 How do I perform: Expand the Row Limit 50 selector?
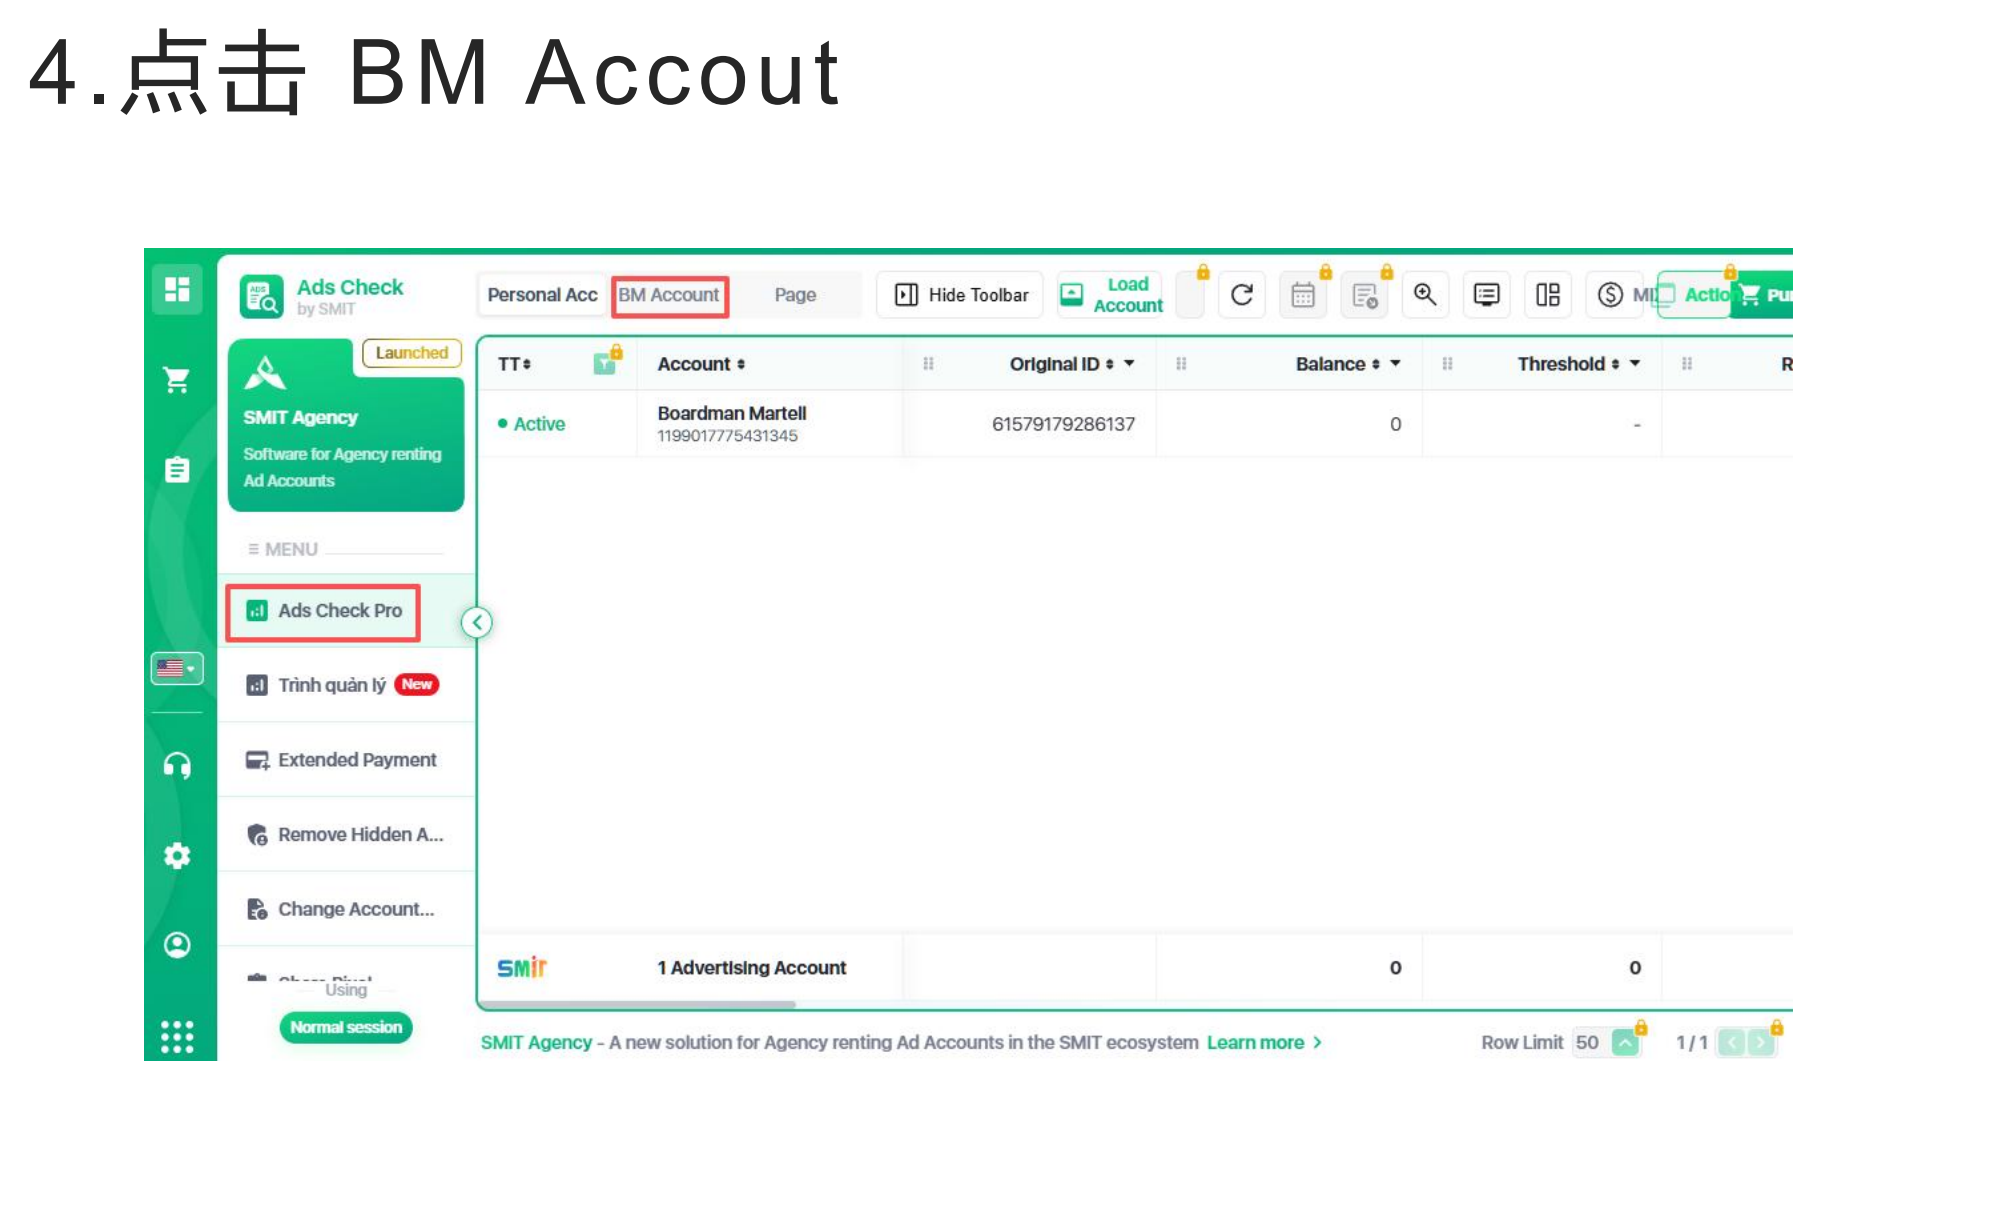pyautogui.click(x=1626, y=1043)
